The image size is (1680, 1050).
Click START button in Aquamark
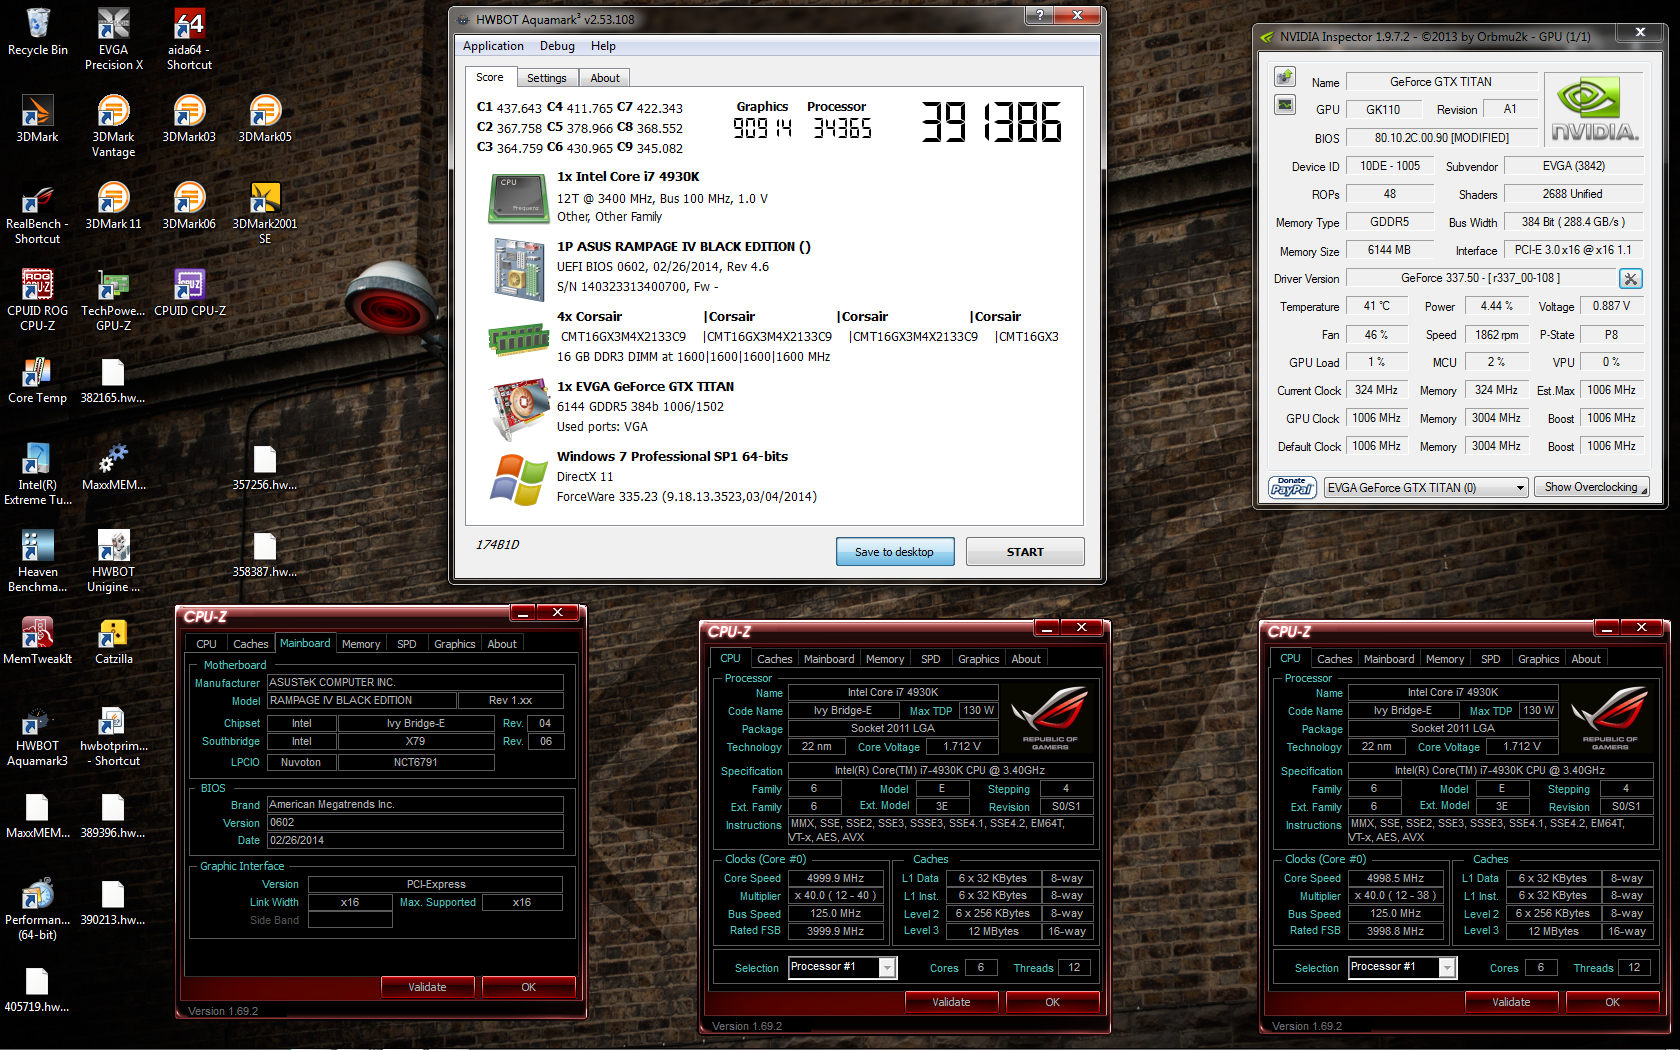(1025, 552)
